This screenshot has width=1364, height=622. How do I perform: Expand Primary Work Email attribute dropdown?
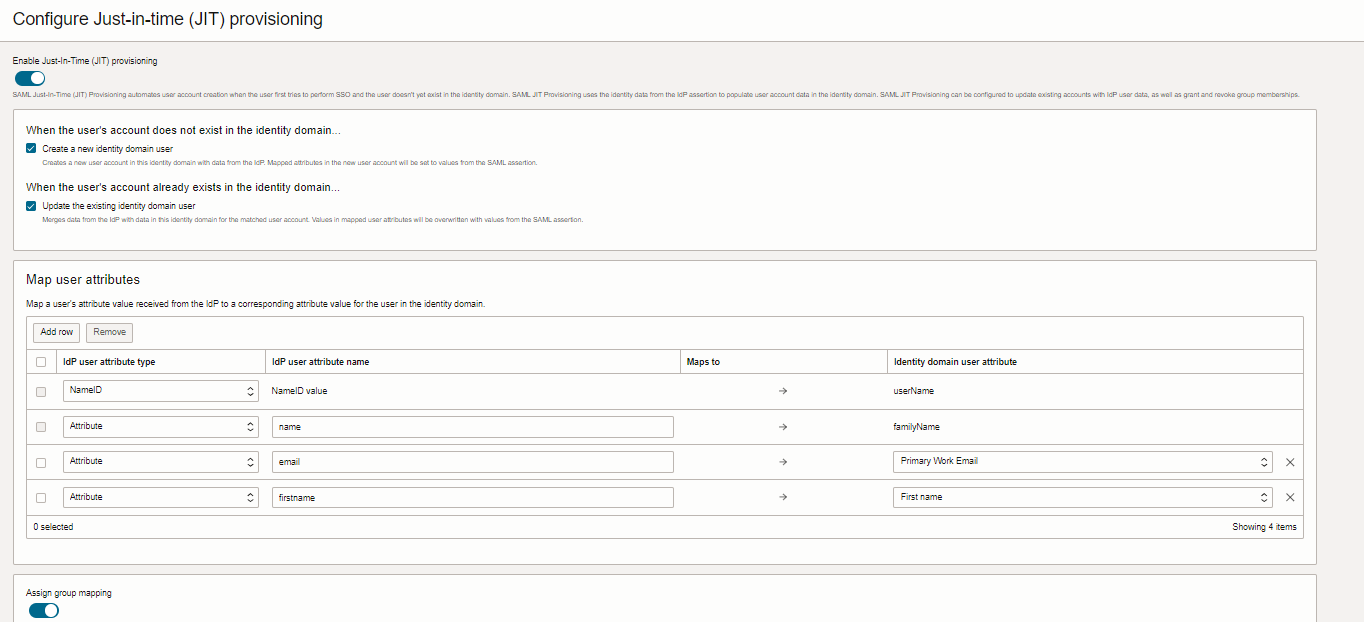pos(1083,462)
